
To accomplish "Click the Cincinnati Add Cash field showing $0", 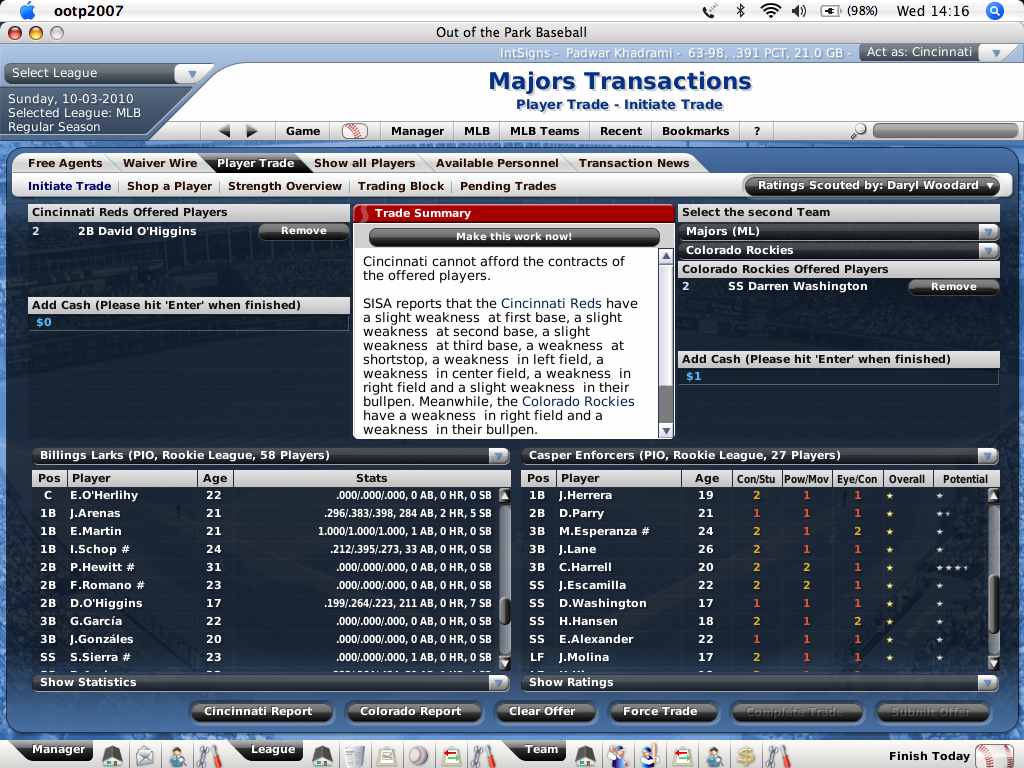I will [189, 323].
